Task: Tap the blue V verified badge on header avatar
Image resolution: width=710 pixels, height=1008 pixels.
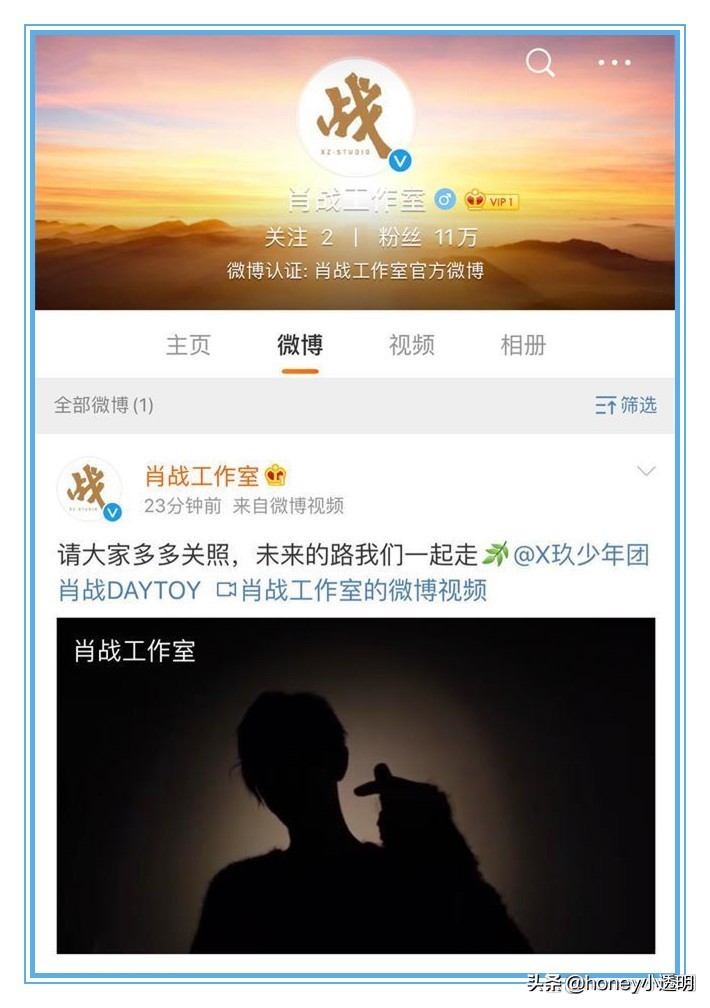Action: (x=400, y=161)
